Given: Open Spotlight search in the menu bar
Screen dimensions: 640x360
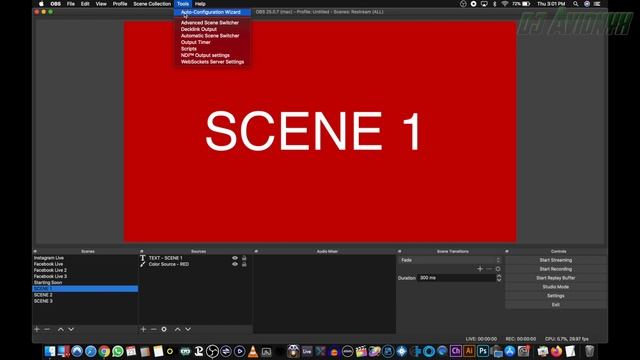Looking at the screenshot, I should pos(576,4).
